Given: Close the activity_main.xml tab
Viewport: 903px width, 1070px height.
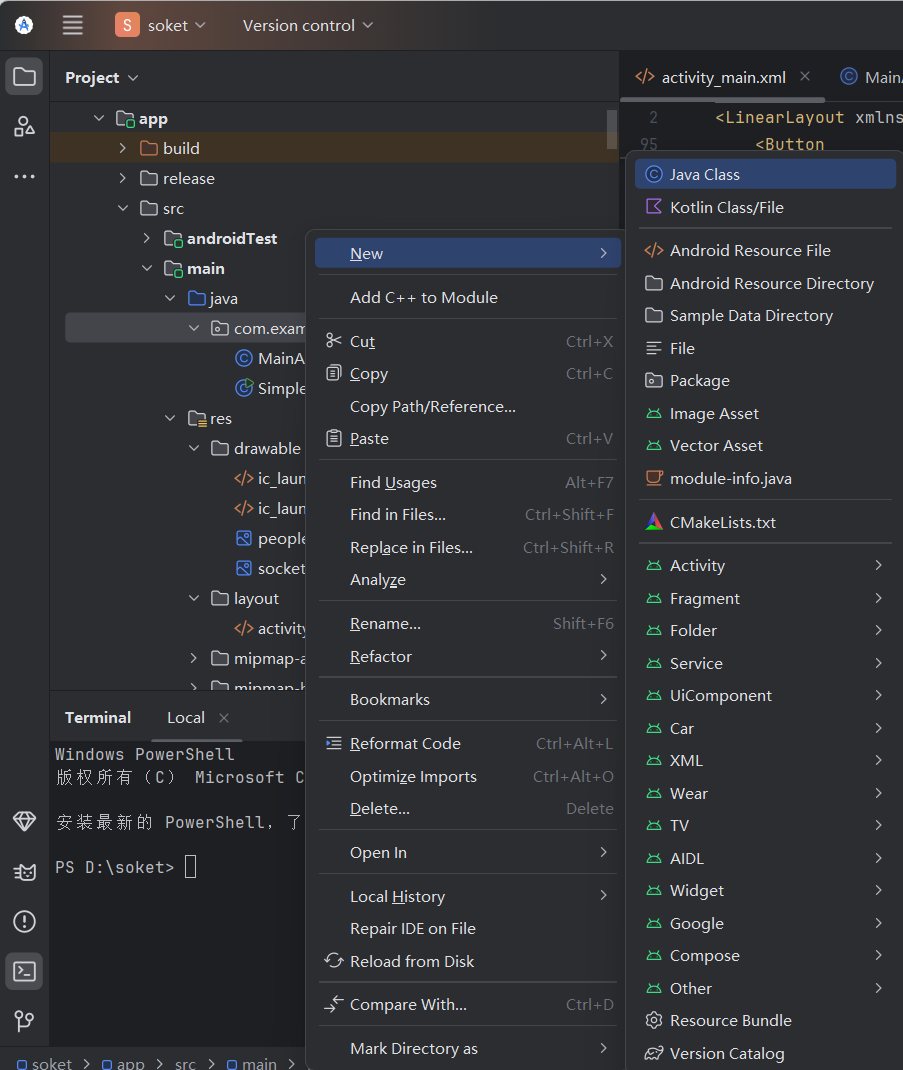Looking at the screenshot, I should (x=805, y=76).
